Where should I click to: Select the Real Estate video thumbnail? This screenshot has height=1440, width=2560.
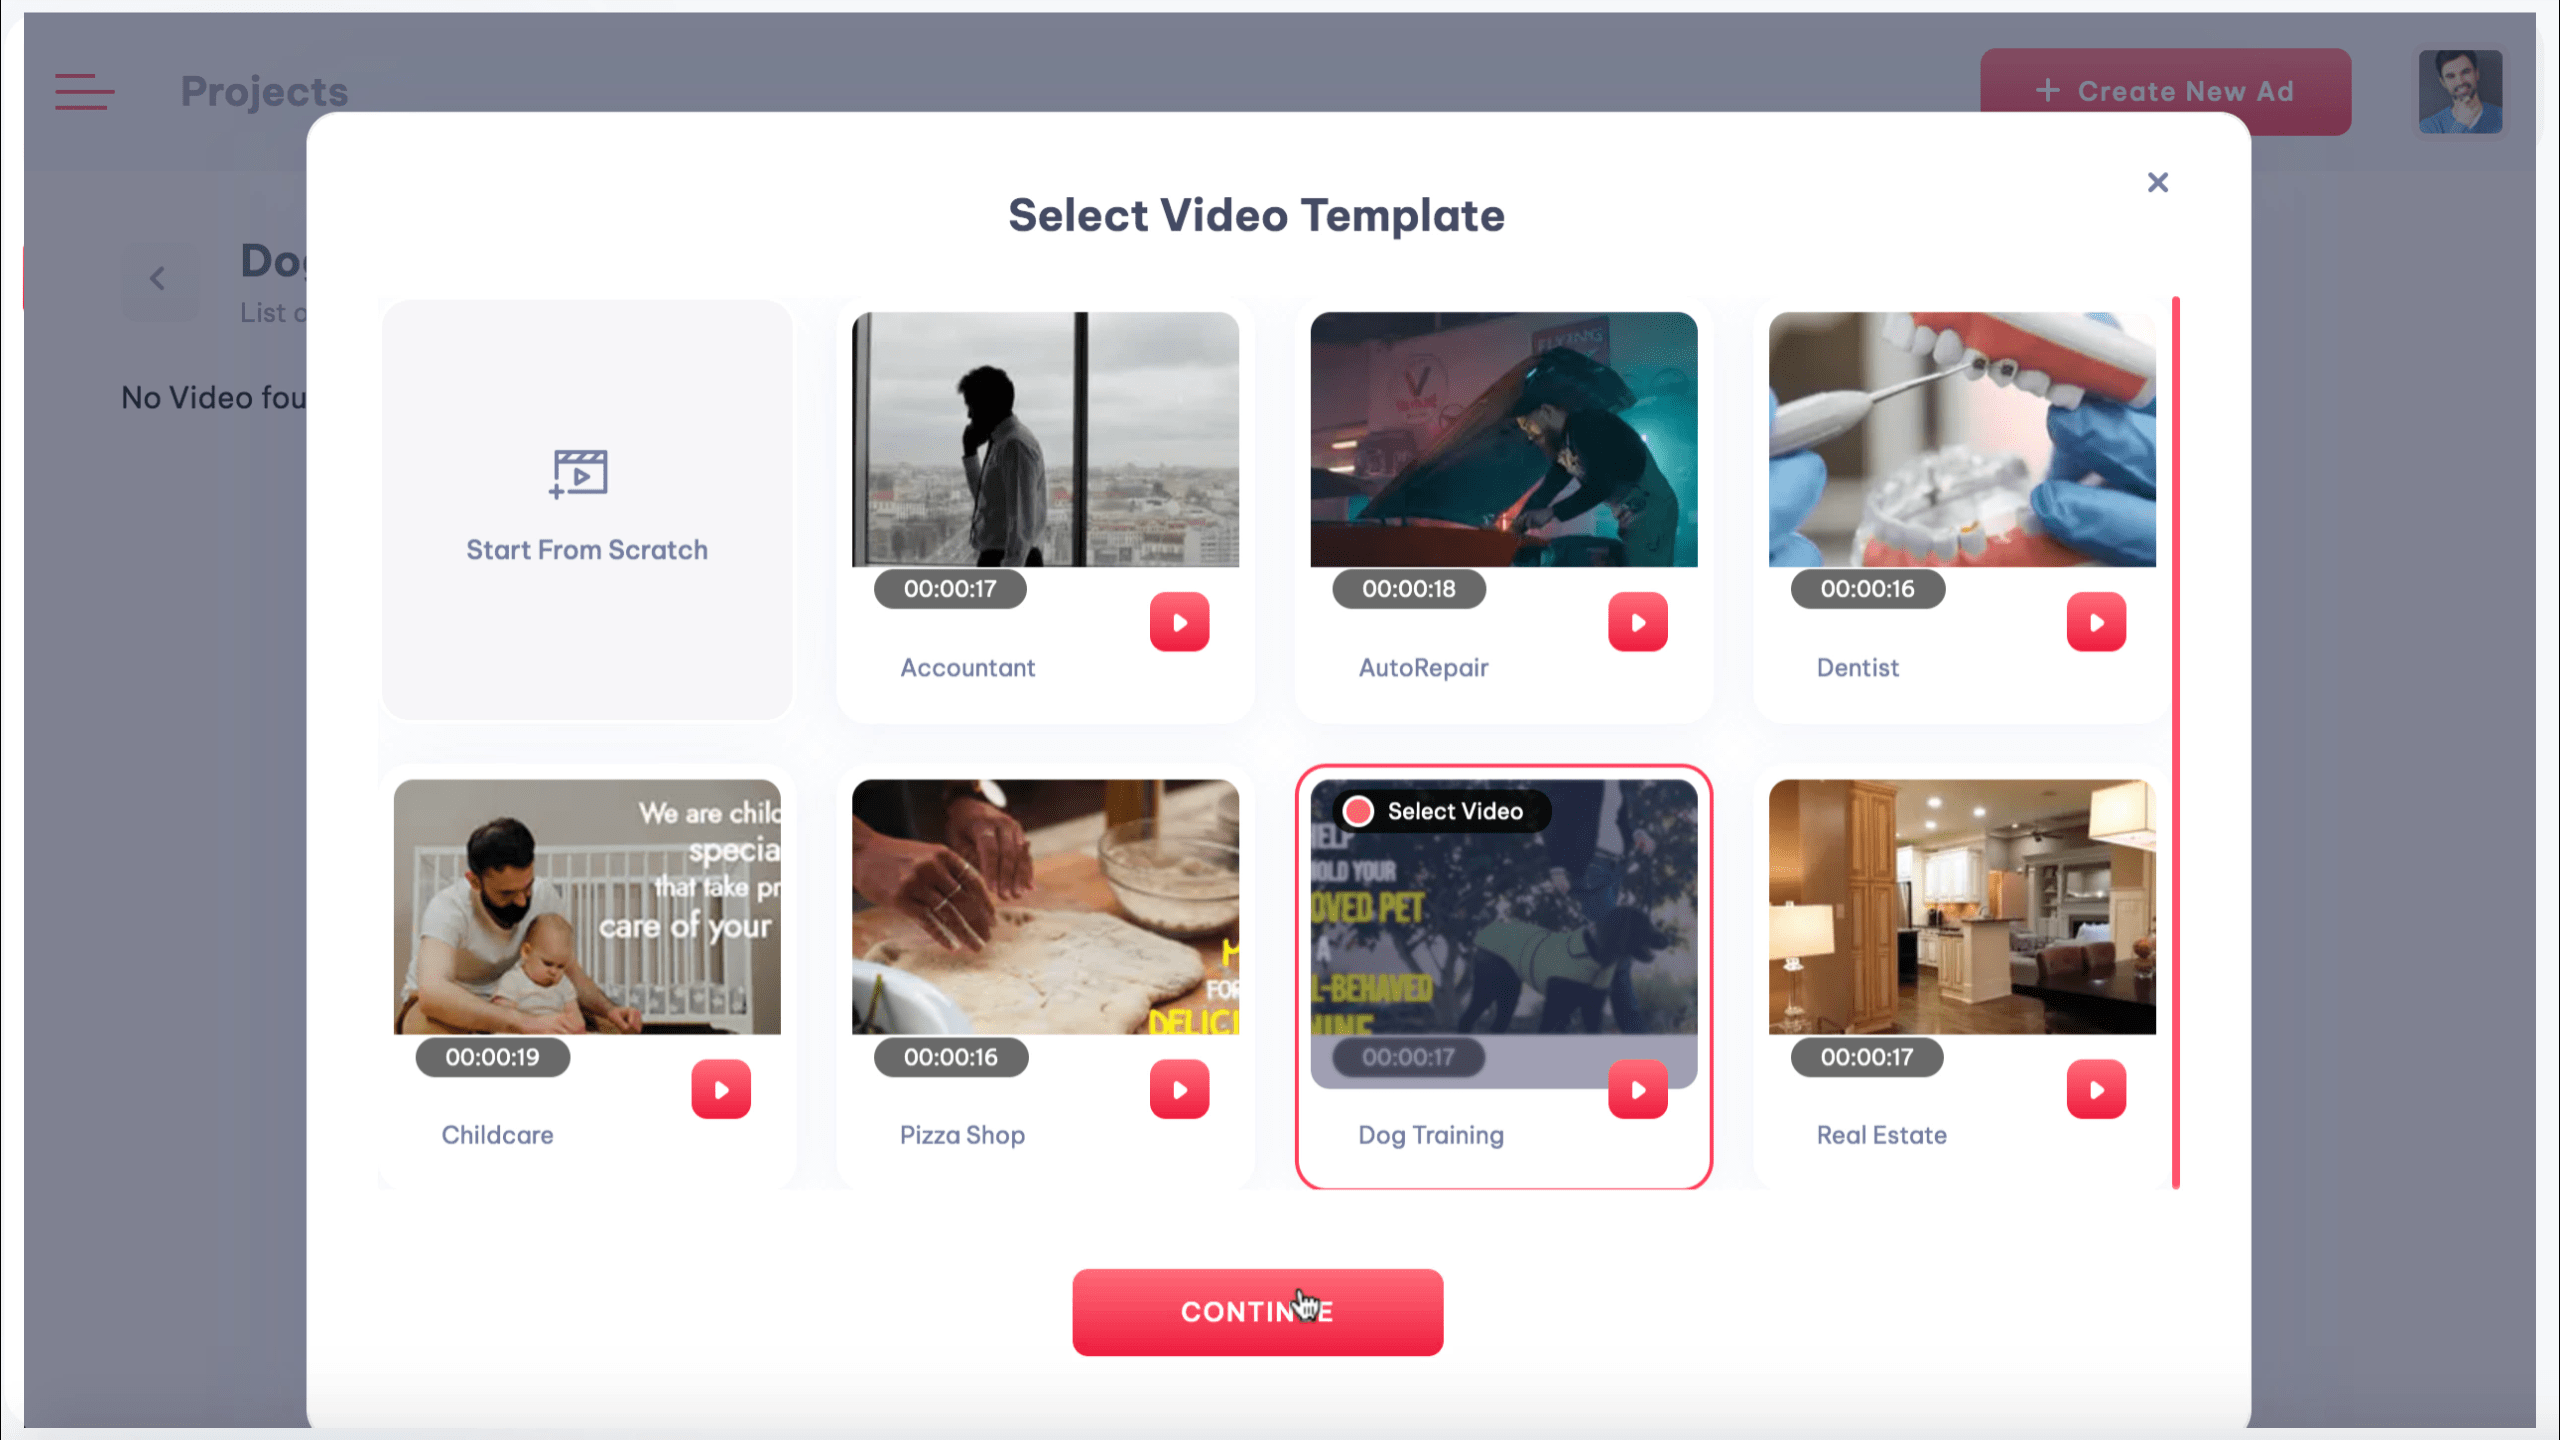tap(1961, 906)
